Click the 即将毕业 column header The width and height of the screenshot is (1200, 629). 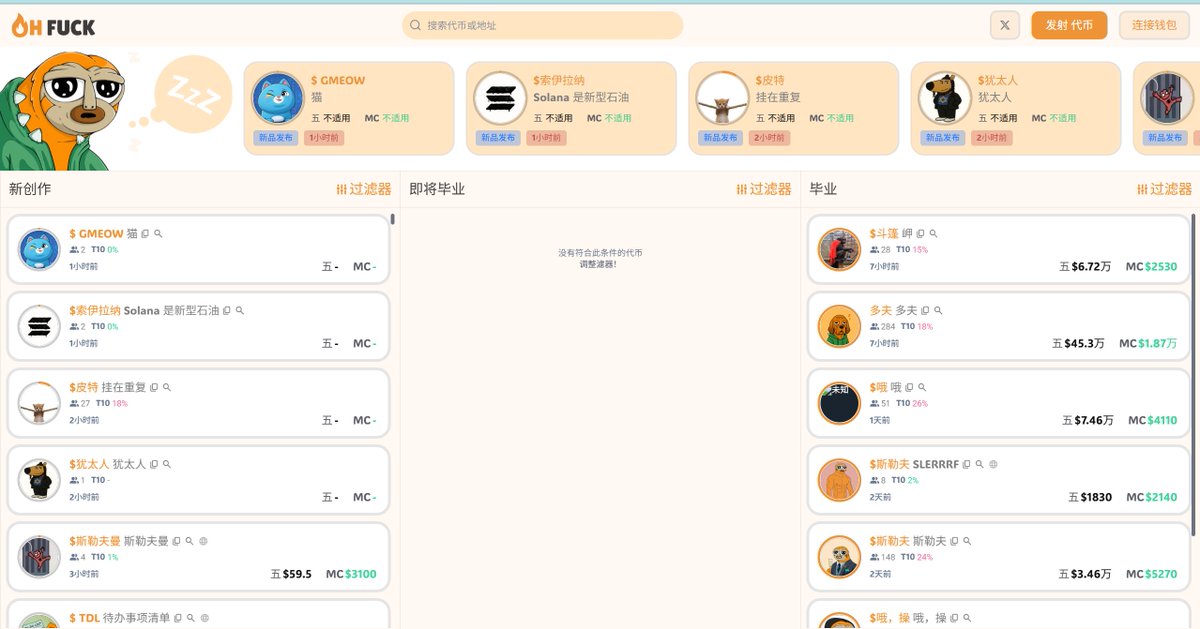click(x=437, y=189)
